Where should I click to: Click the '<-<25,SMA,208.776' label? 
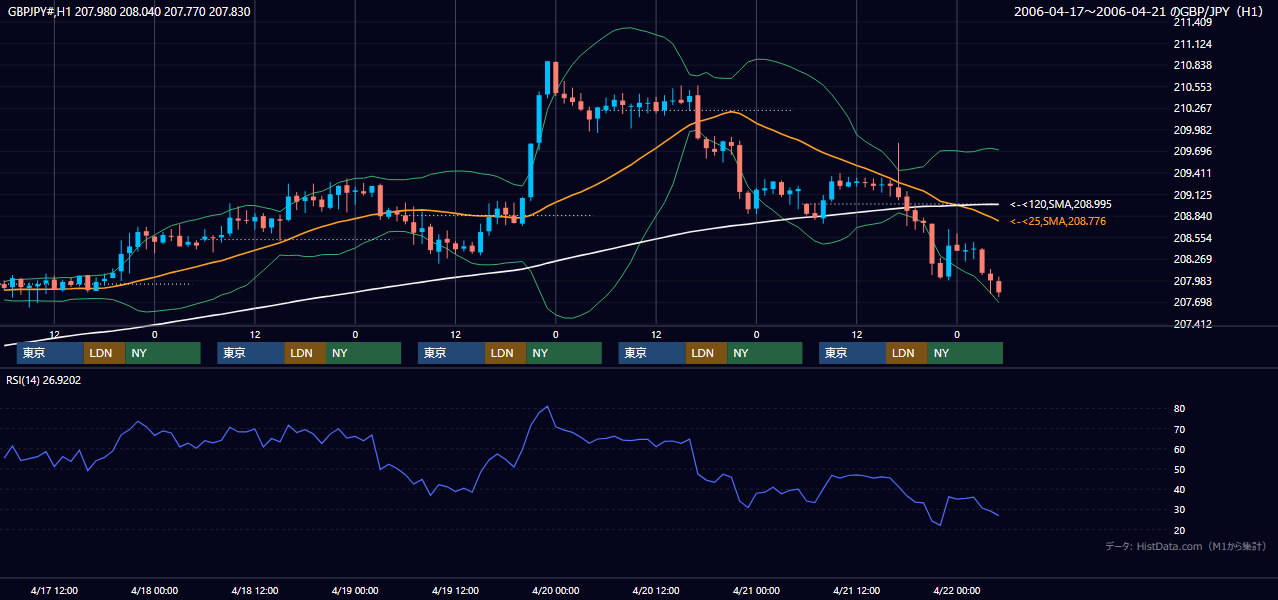tap(1058, 221)
